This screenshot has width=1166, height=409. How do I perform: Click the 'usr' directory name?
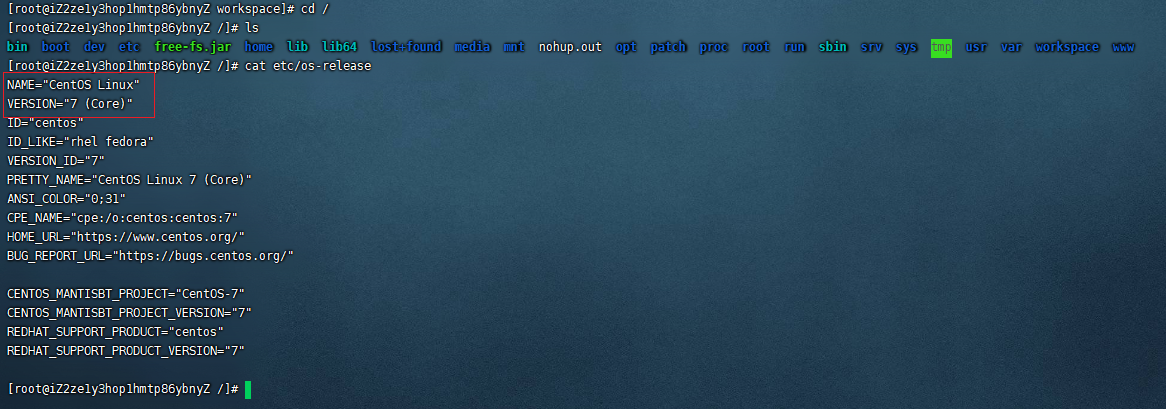[976, 47]
